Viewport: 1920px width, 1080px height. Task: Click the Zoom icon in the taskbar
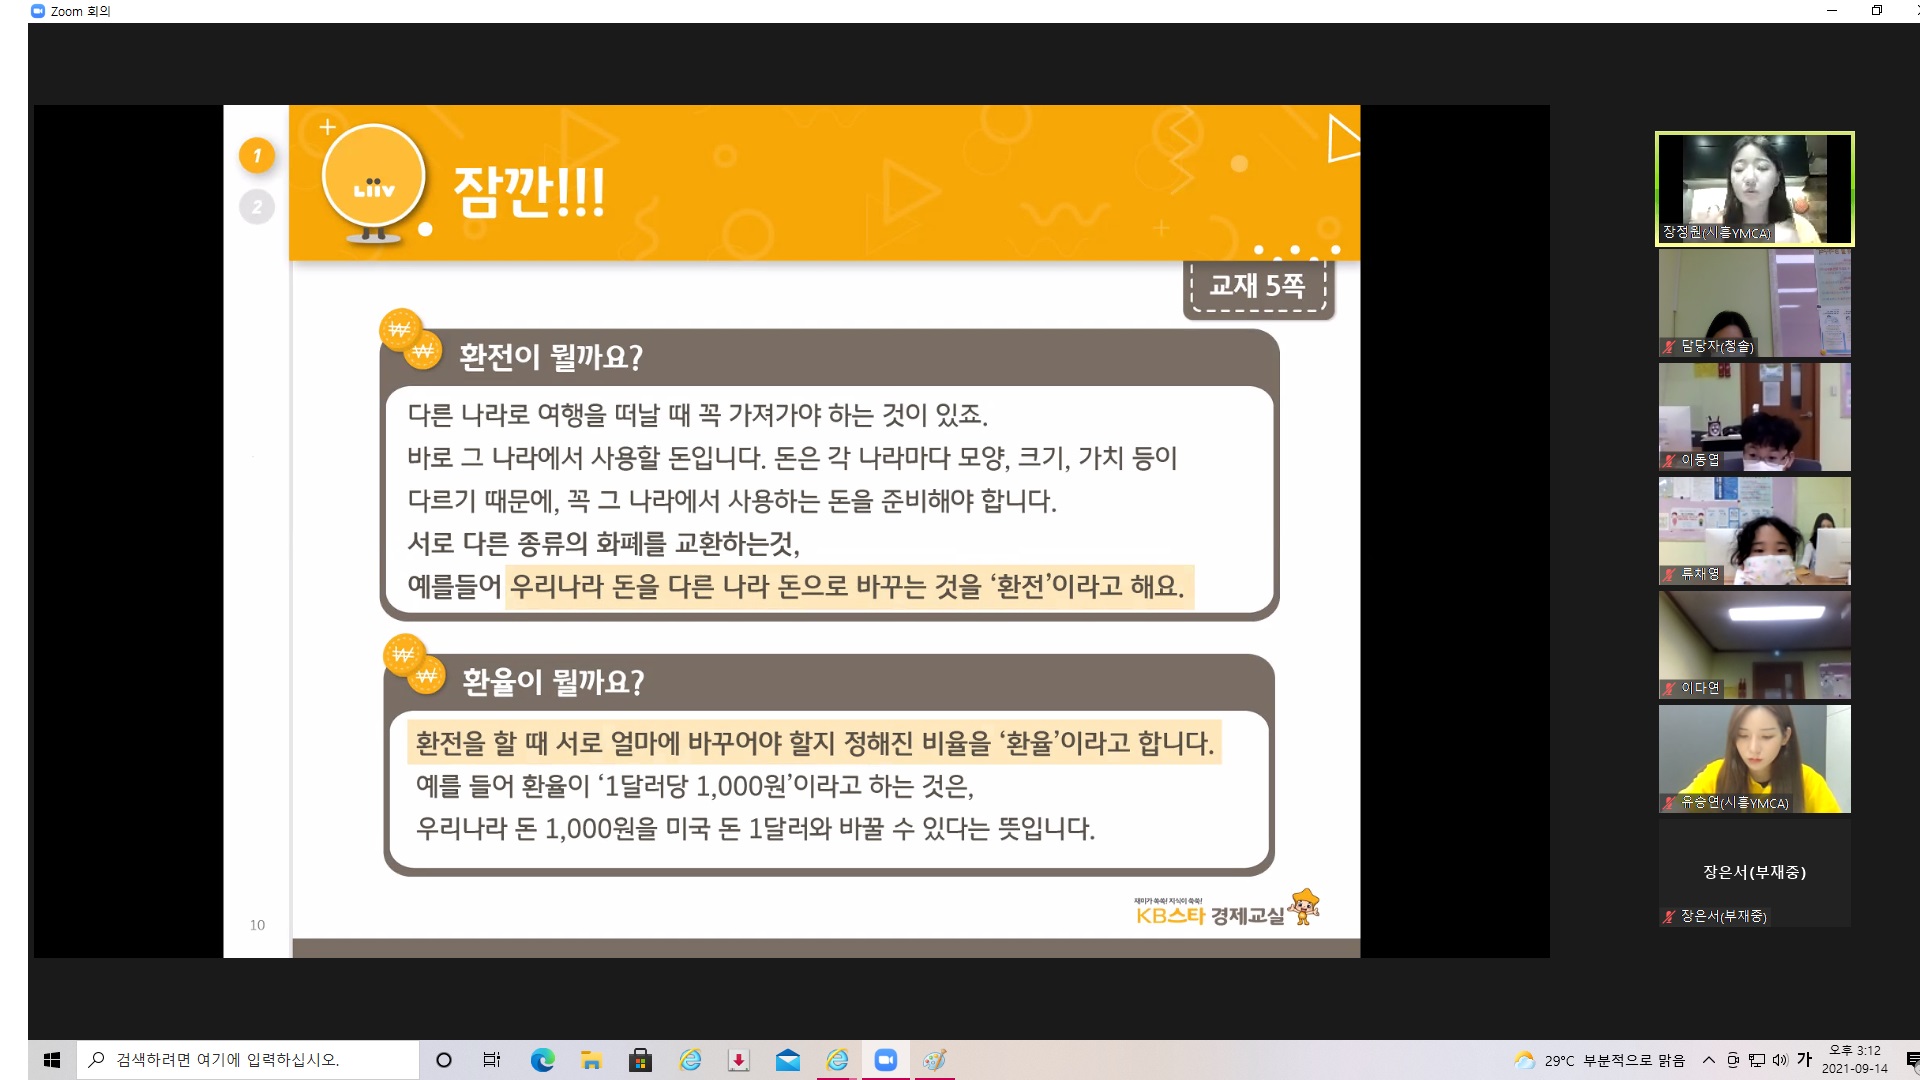pyautogui.click(x=885, y=1060)
